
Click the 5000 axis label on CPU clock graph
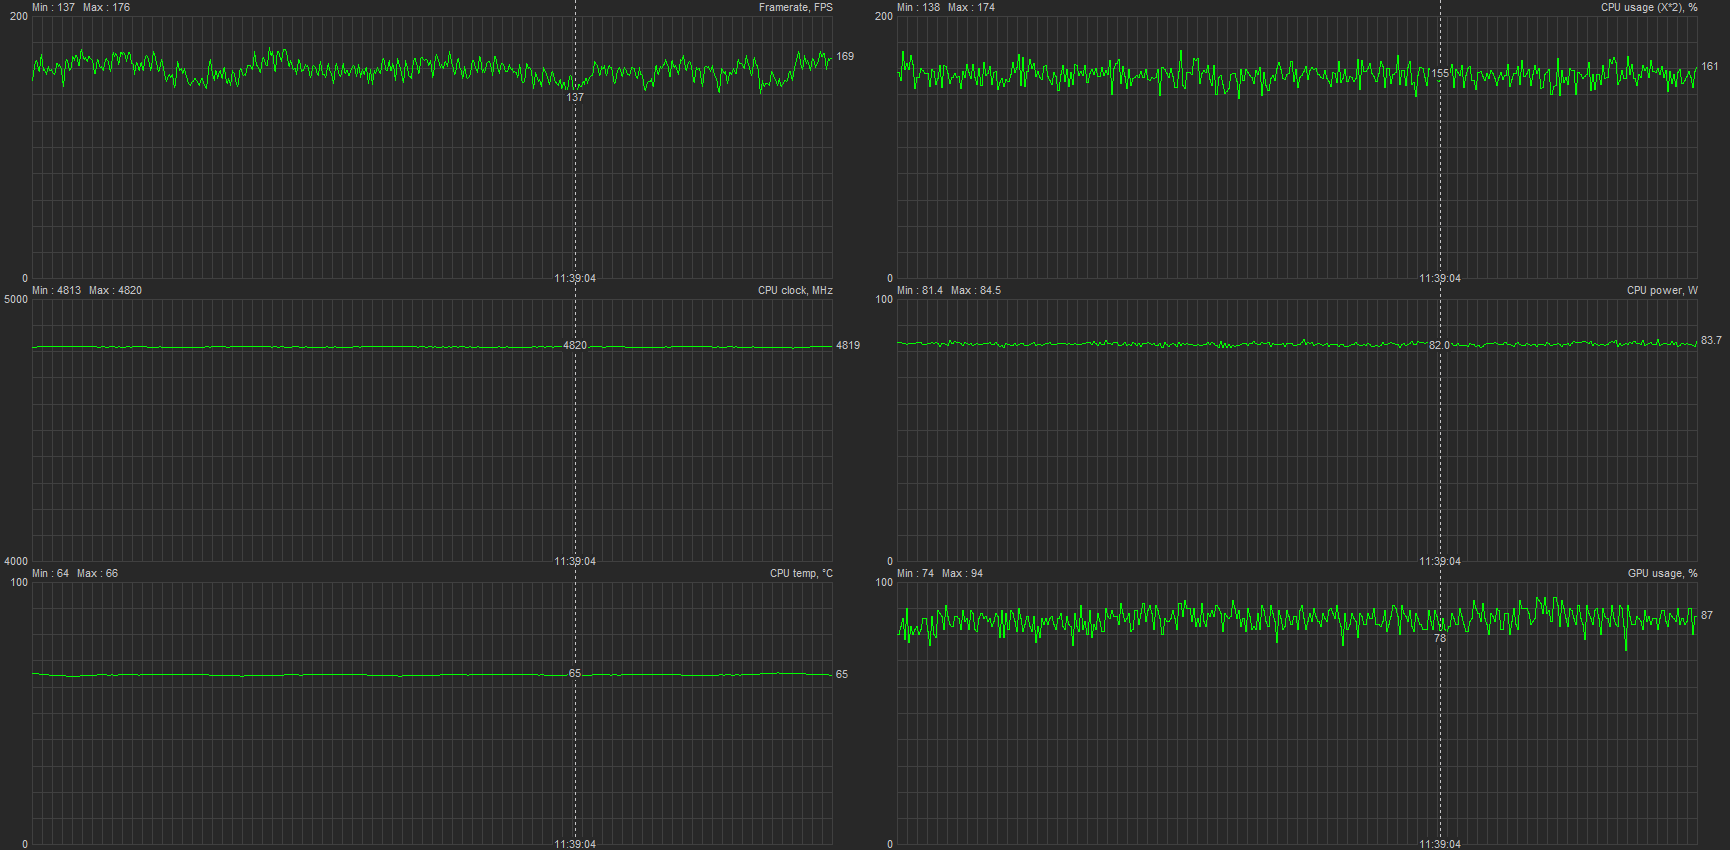16,300
